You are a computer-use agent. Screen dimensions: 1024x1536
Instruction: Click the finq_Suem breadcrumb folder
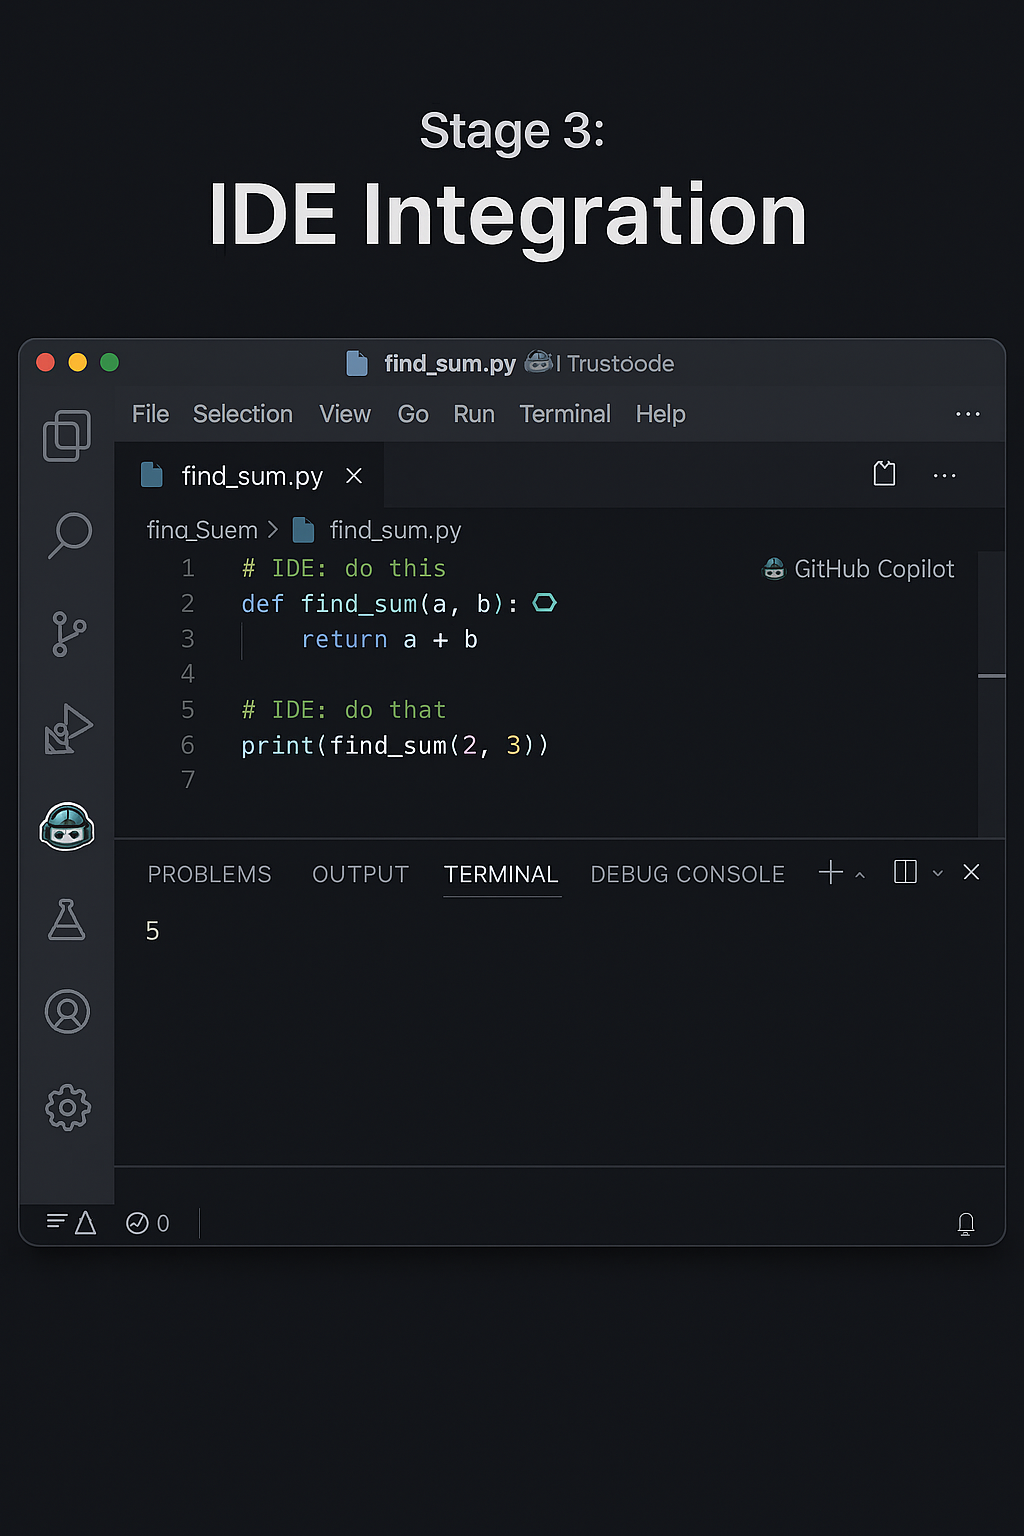(x=202, y=530)
